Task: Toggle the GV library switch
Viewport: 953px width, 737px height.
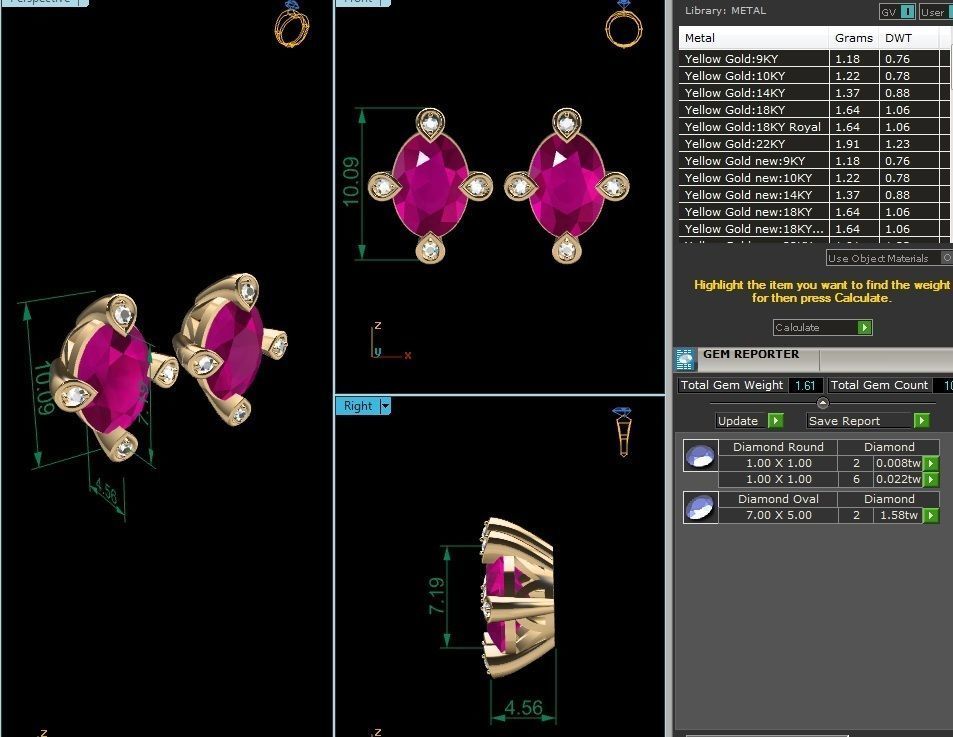Action: (897, 12)
